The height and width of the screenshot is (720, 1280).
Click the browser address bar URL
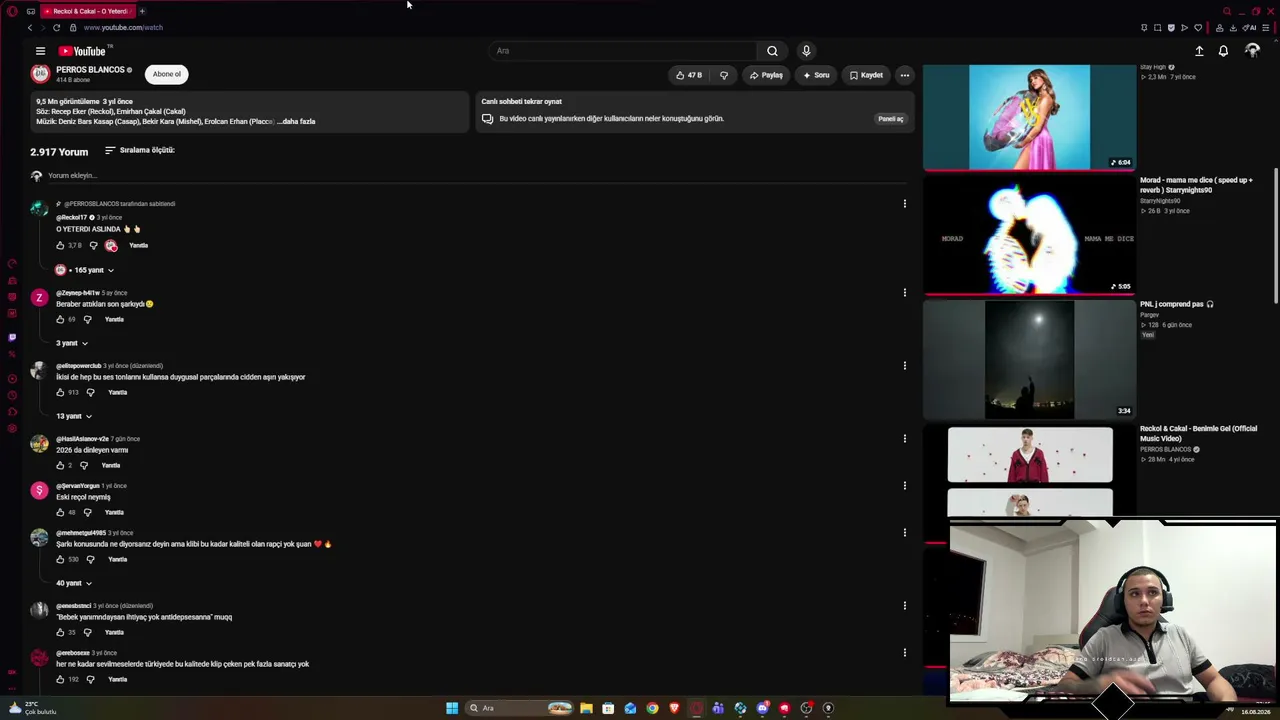pyautogui.click(x=124, y=28)
